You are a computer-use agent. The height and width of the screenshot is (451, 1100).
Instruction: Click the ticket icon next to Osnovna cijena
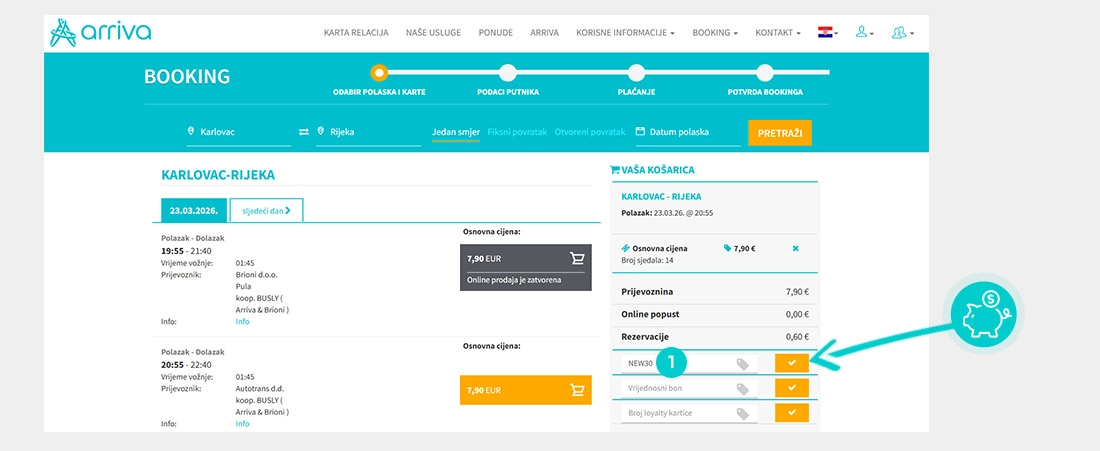pyautogui.click(x=626, y=248)
